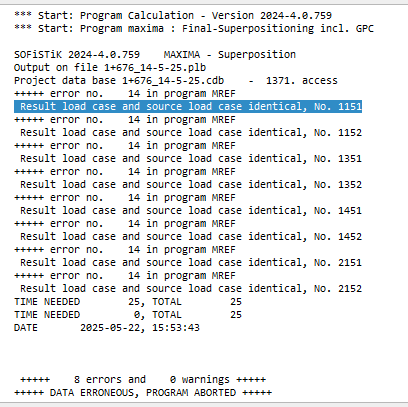Screen dimensions: 408x407
Task: Click the line ending in No. 2151
Action: point(191,262)
